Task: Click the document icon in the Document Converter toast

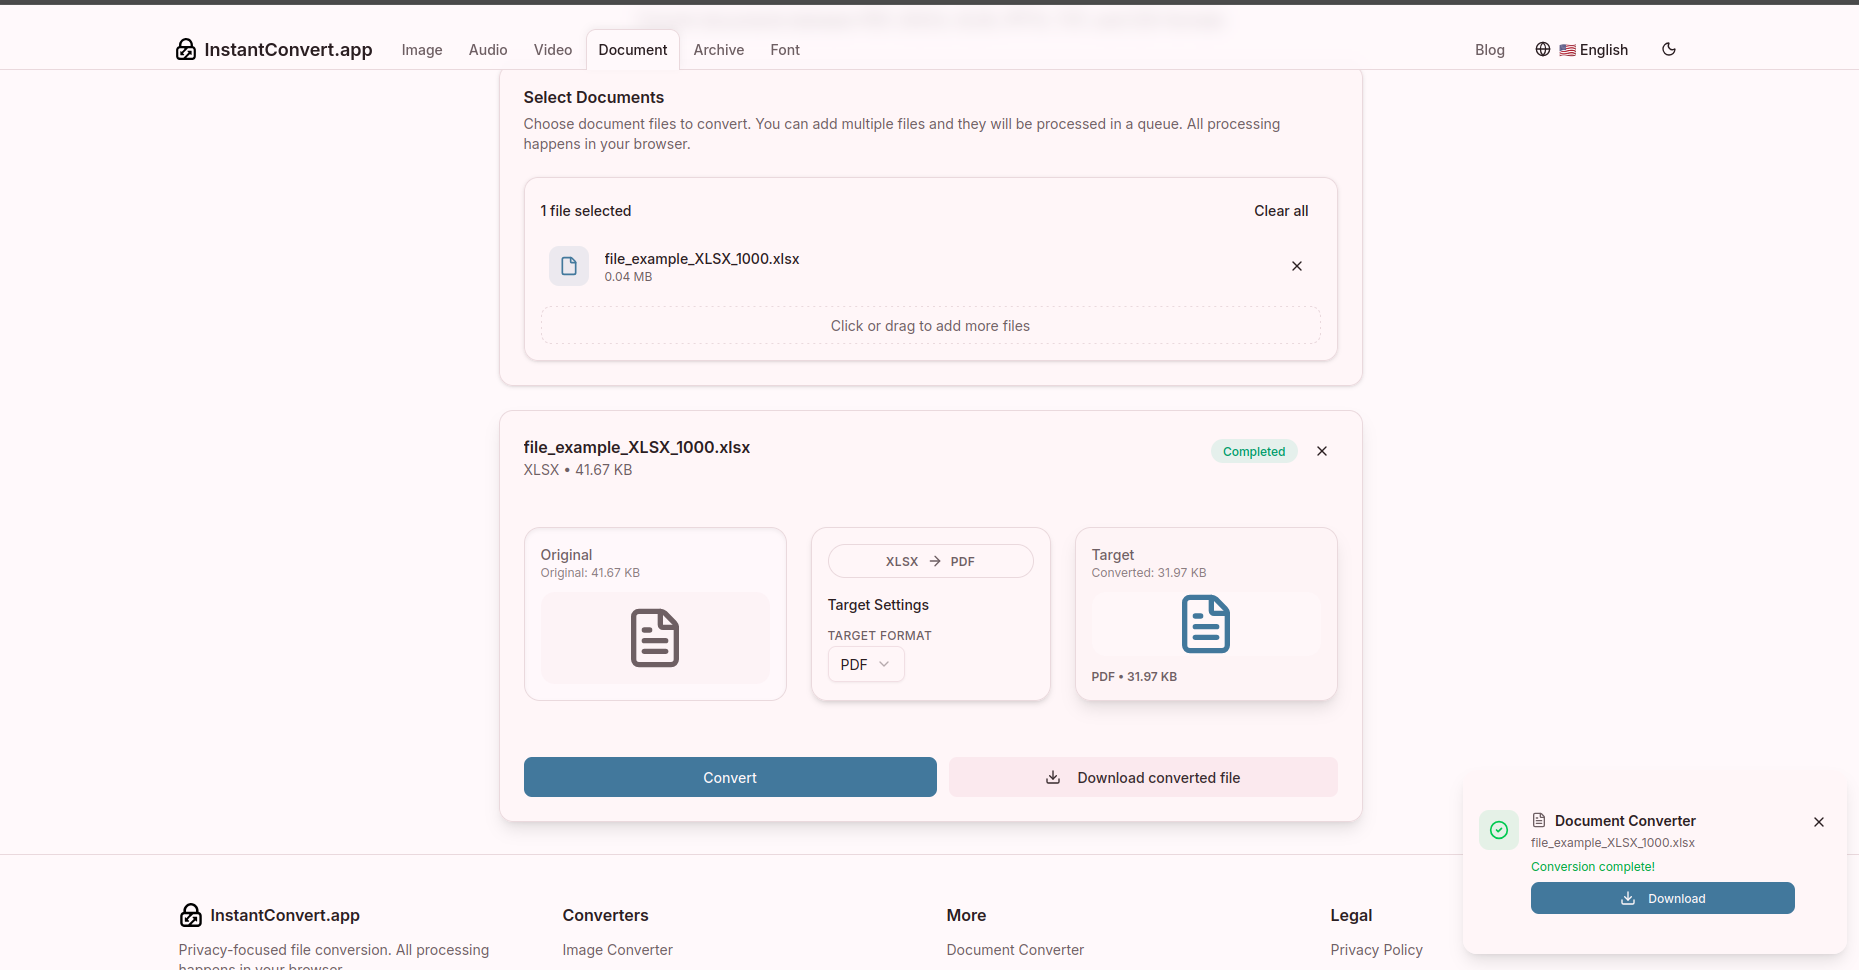Action: click(x=1539, y=820)
